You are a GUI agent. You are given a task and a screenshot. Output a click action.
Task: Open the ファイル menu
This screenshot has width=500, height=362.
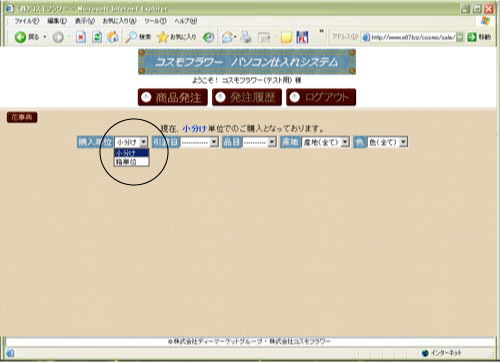(x=26, y=21)
